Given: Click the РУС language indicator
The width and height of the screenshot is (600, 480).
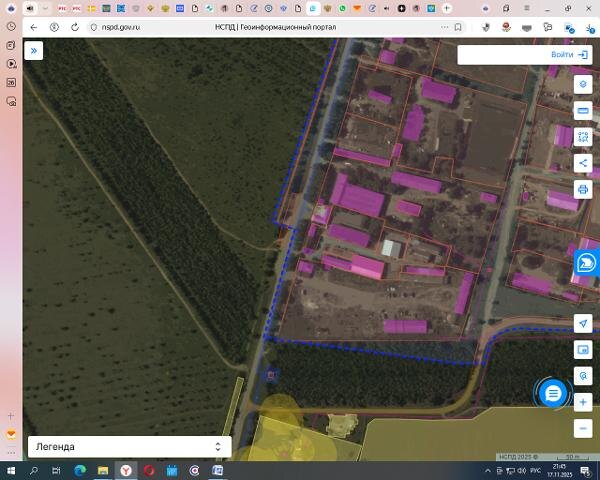Looking at the screenshot, I should pyautogui.click(x=535, y=470).
